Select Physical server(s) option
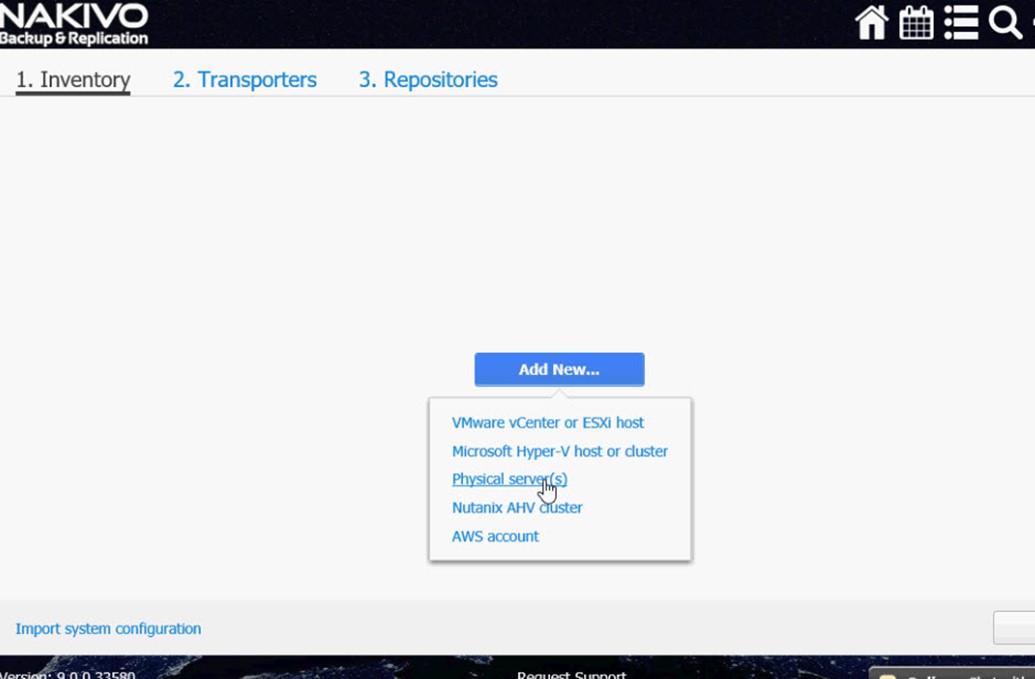This screenshot has height=679, width=1035. pyautogui.click(x=509, y=479)
